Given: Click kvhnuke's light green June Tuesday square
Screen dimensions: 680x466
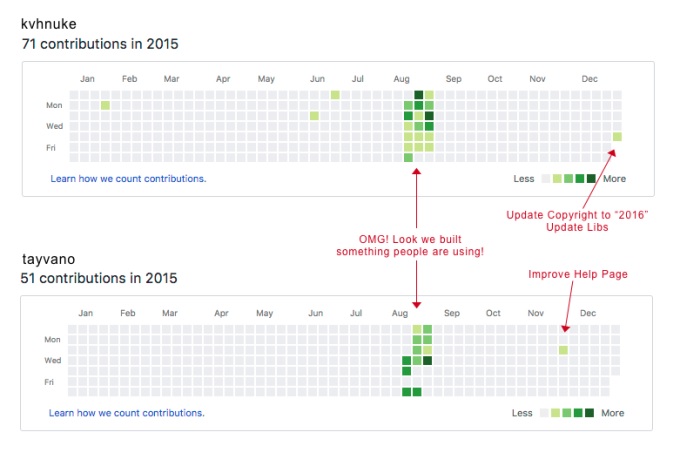Looking at the screenshot, I should click(x=314, y=116).
